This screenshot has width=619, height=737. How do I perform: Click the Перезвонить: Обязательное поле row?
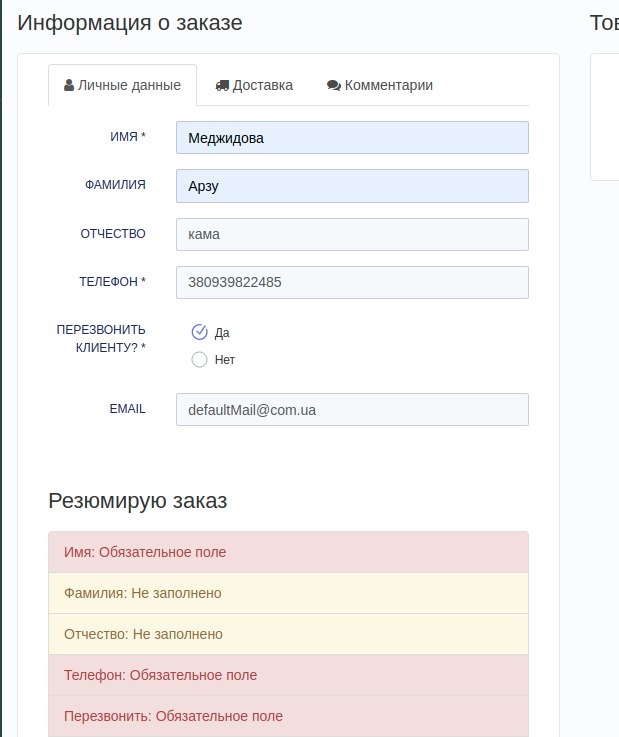pos(289,716)
